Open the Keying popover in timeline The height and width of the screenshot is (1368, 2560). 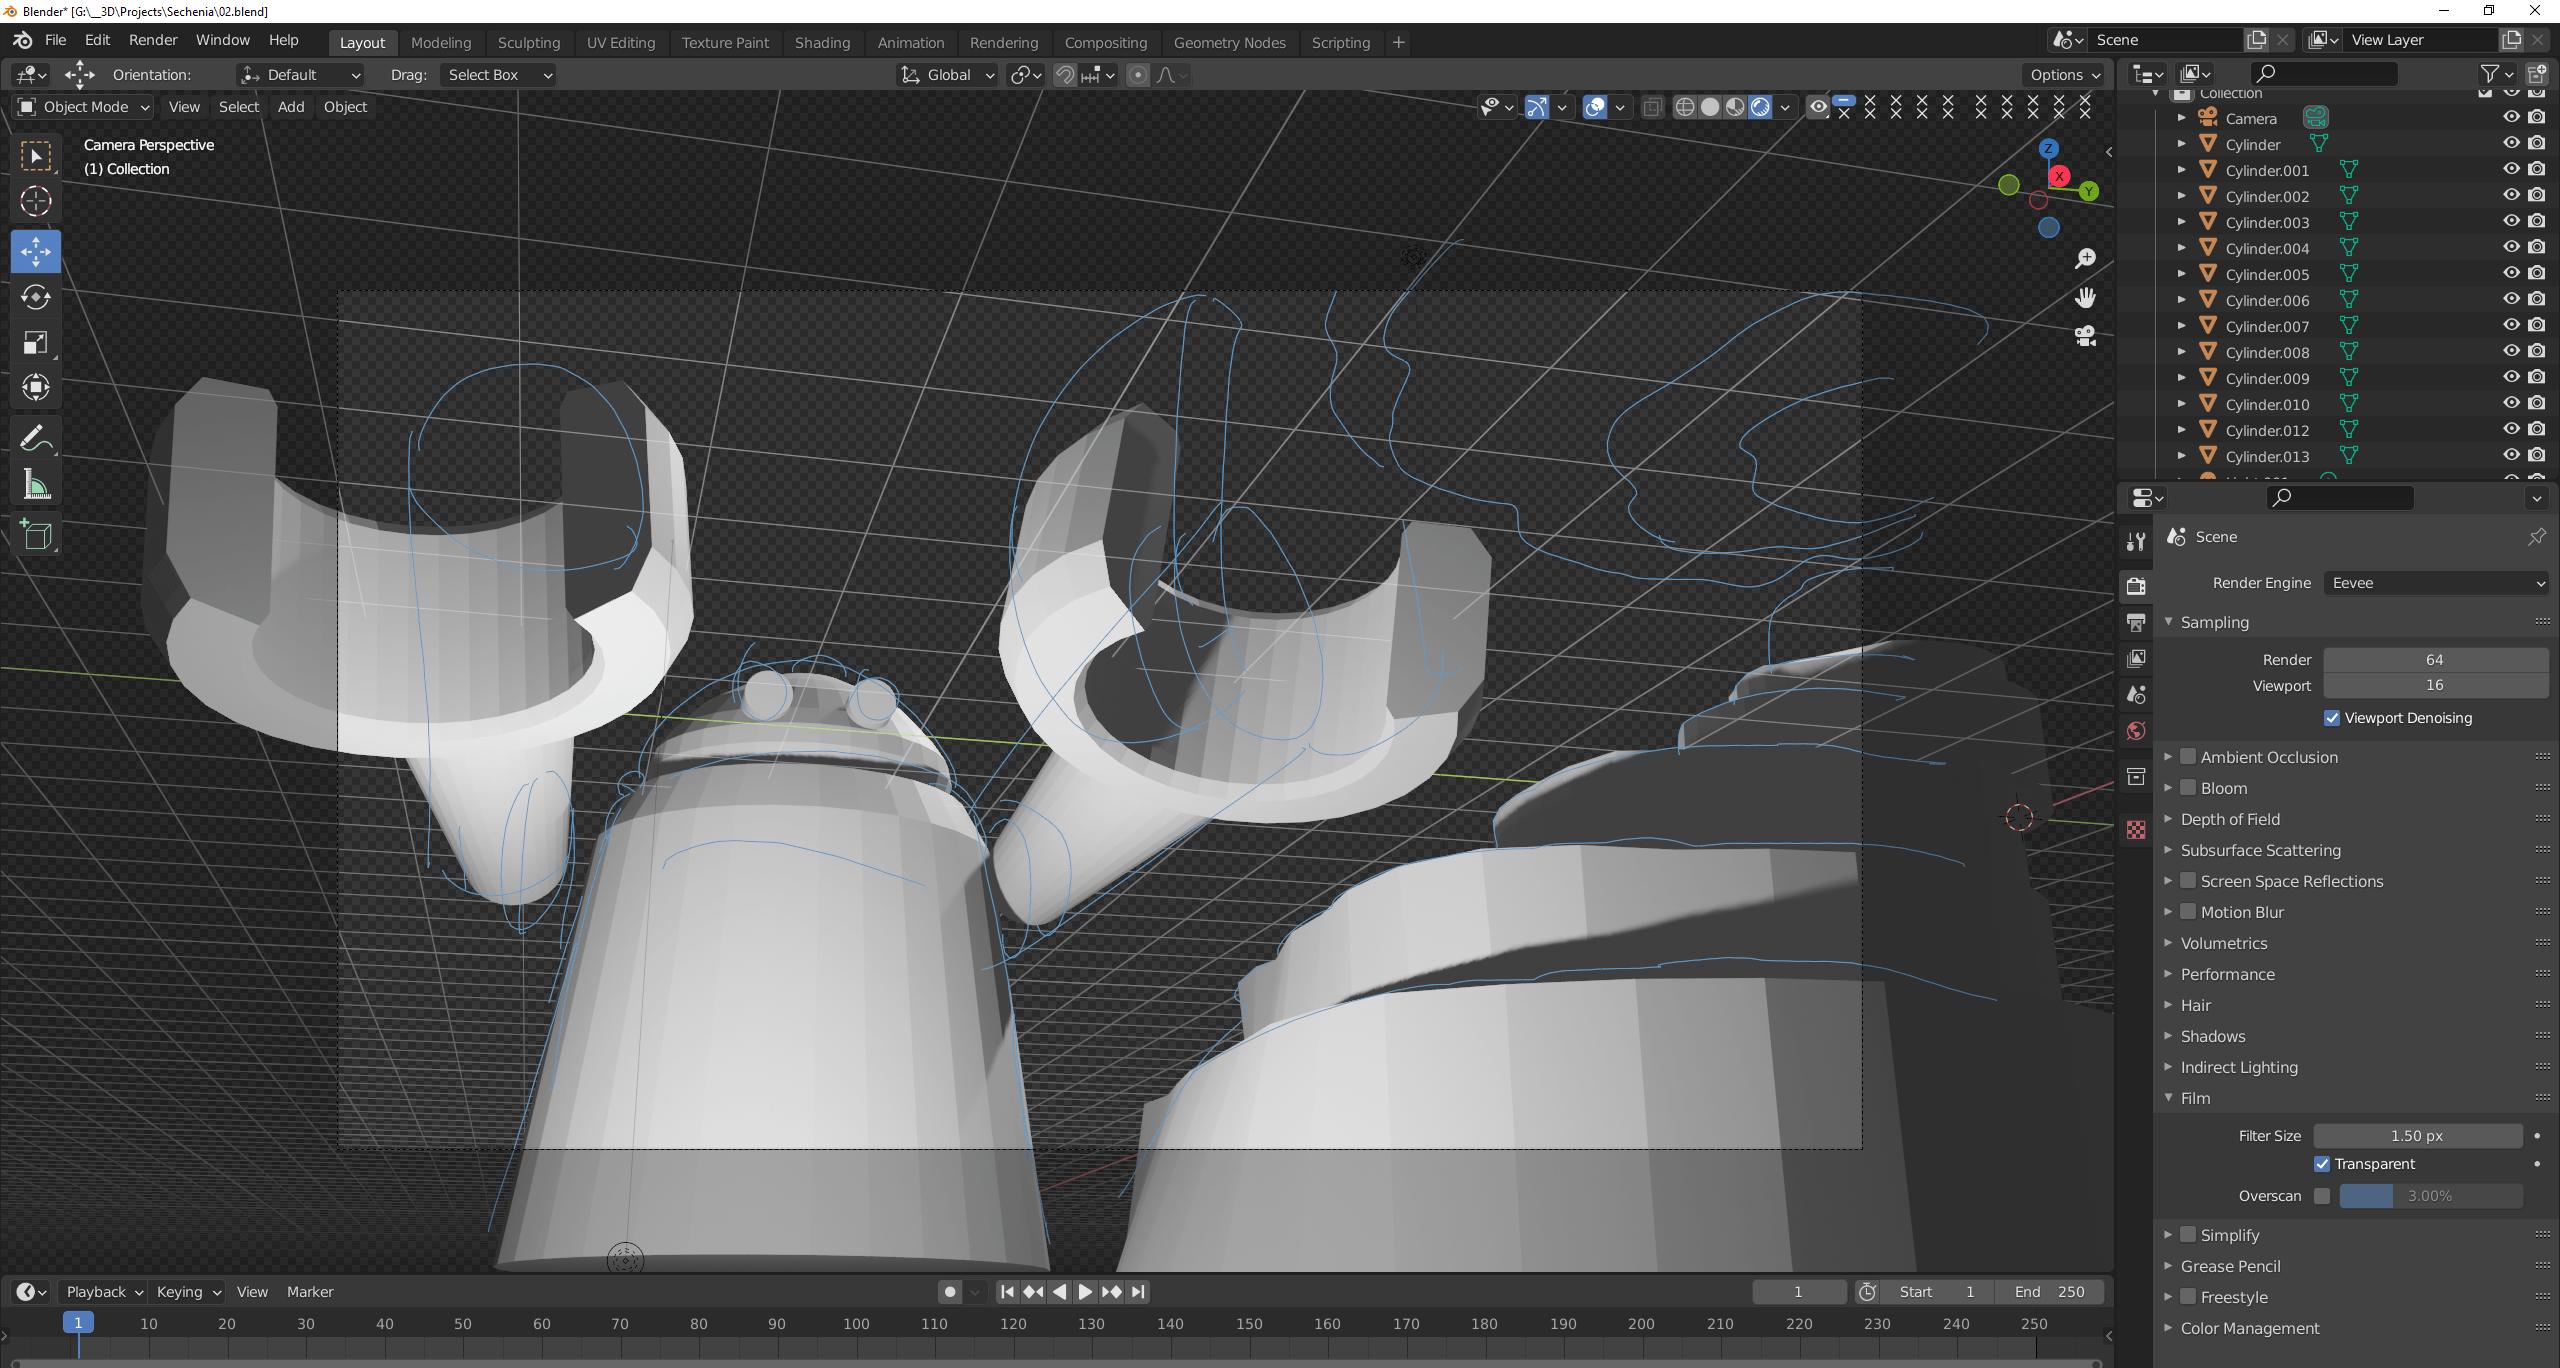tap(187, 1292)
